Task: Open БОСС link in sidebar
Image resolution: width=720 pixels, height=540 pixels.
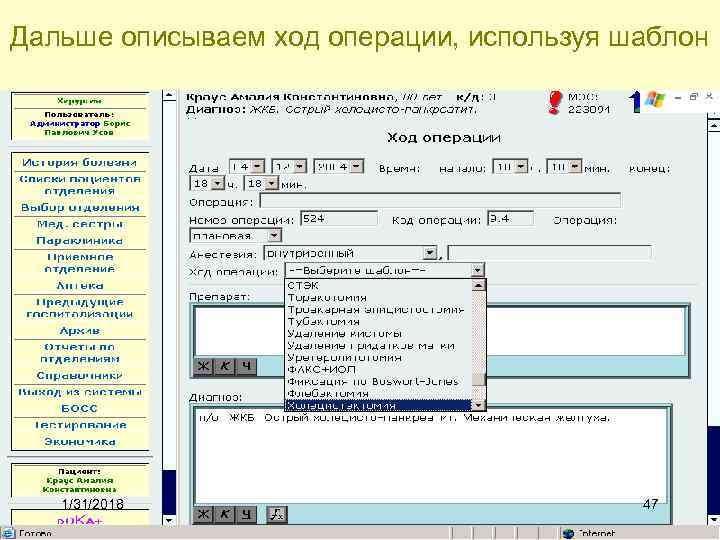Action: click(x=79, y=409)
